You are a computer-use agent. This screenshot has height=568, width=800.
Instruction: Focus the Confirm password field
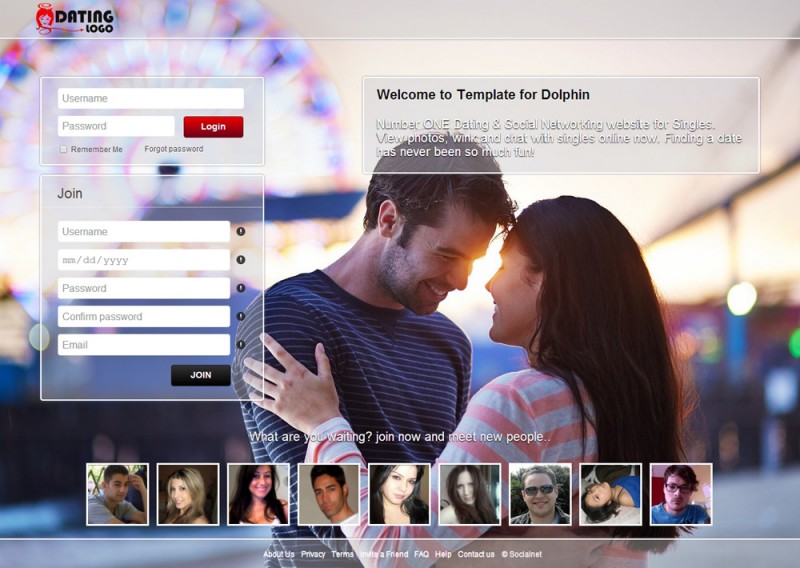tap(144, 316)
